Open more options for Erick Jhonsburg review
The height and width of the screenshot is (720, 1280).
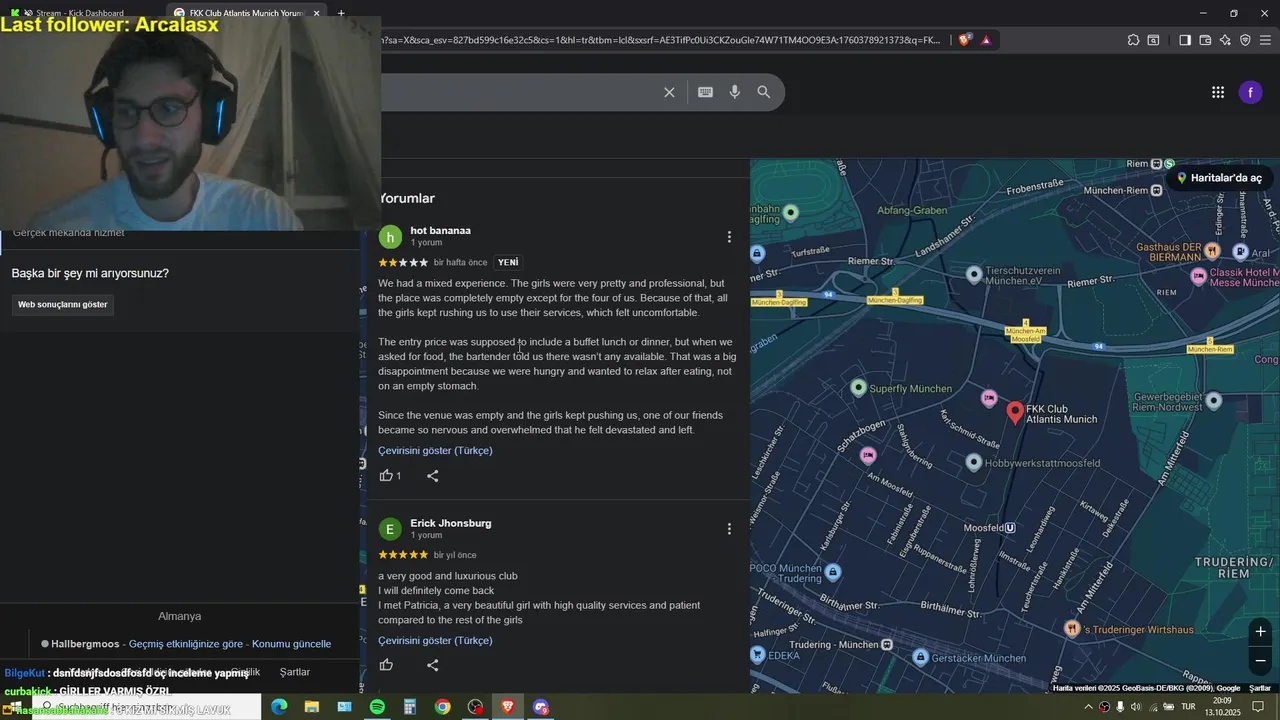[x=729, y=529]
